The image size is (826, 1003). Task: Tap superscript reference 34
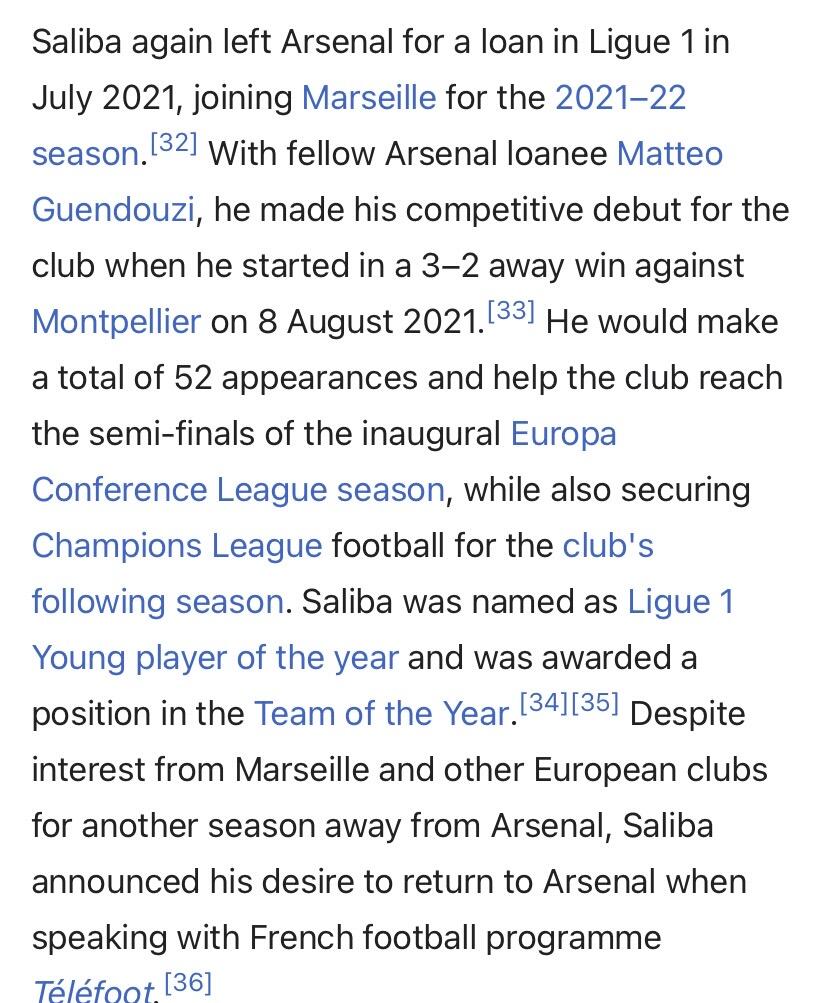coord(544,705)
